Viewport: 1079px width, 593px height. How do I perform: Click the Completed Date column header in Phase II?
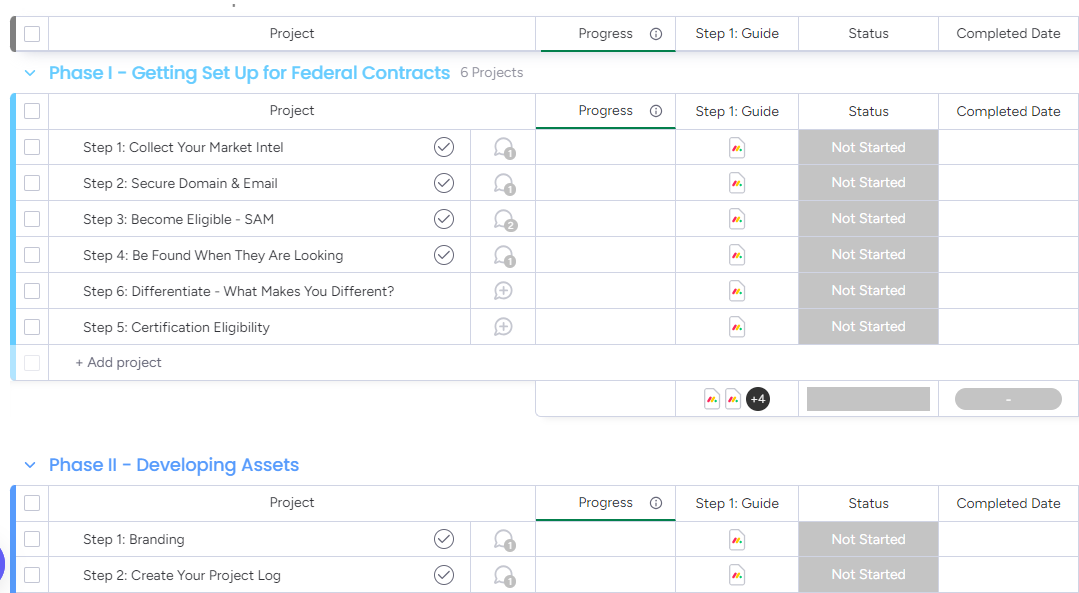click(1008, 504)
